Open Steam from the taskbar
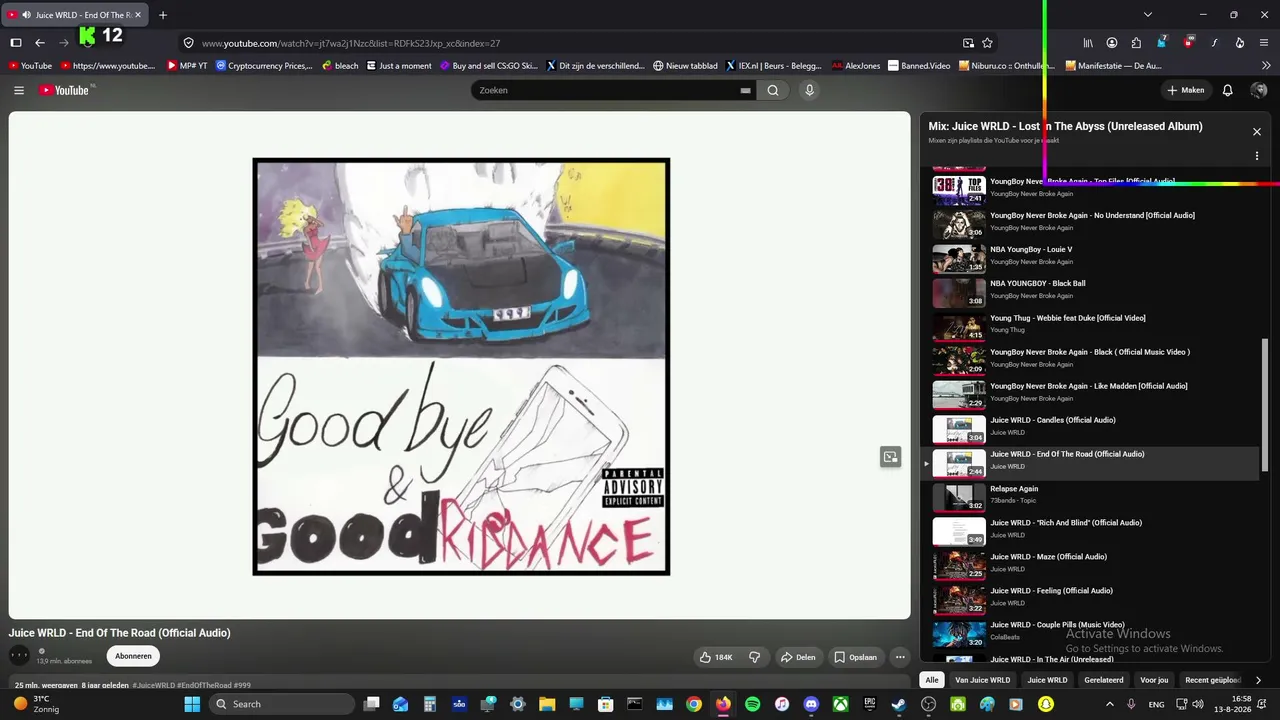This screenshot has height=720, width=1280. pyautogui.click(x=898, y=704)
